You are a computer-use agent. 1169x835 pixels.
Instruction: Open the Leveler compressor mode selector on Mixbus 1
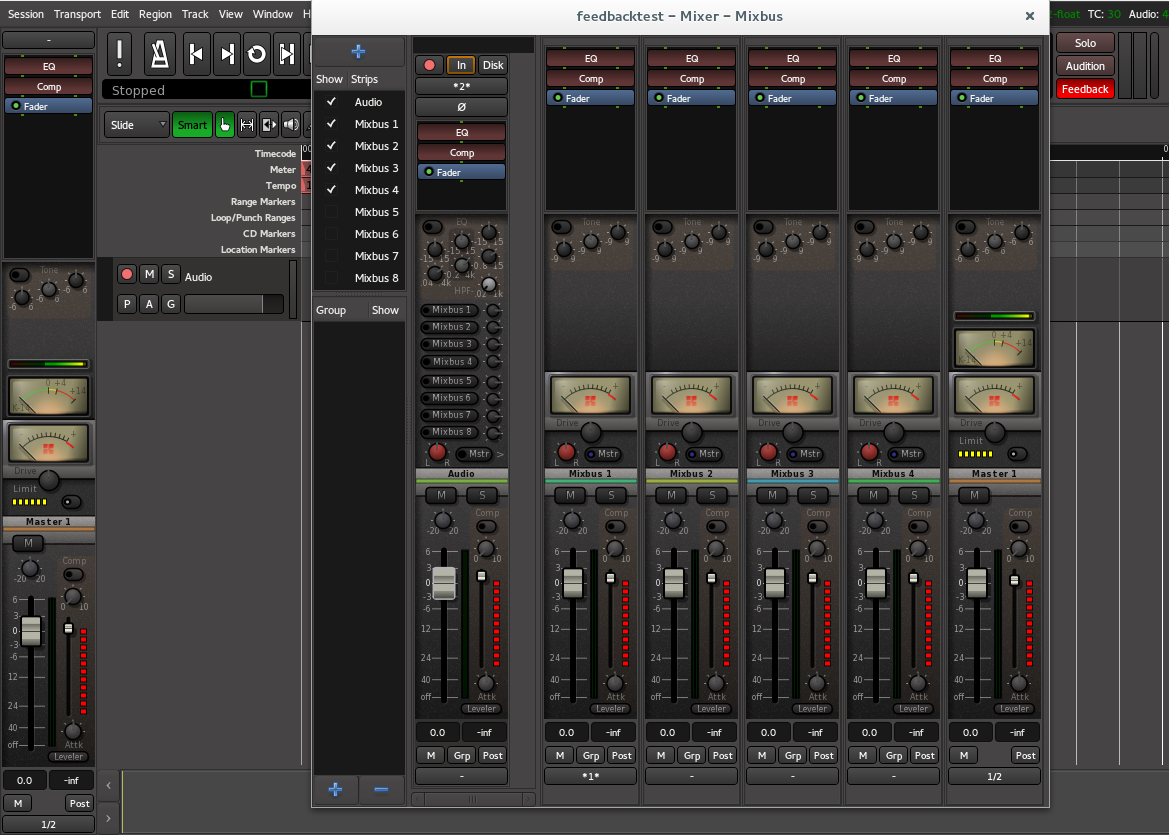tap(611, 709)
